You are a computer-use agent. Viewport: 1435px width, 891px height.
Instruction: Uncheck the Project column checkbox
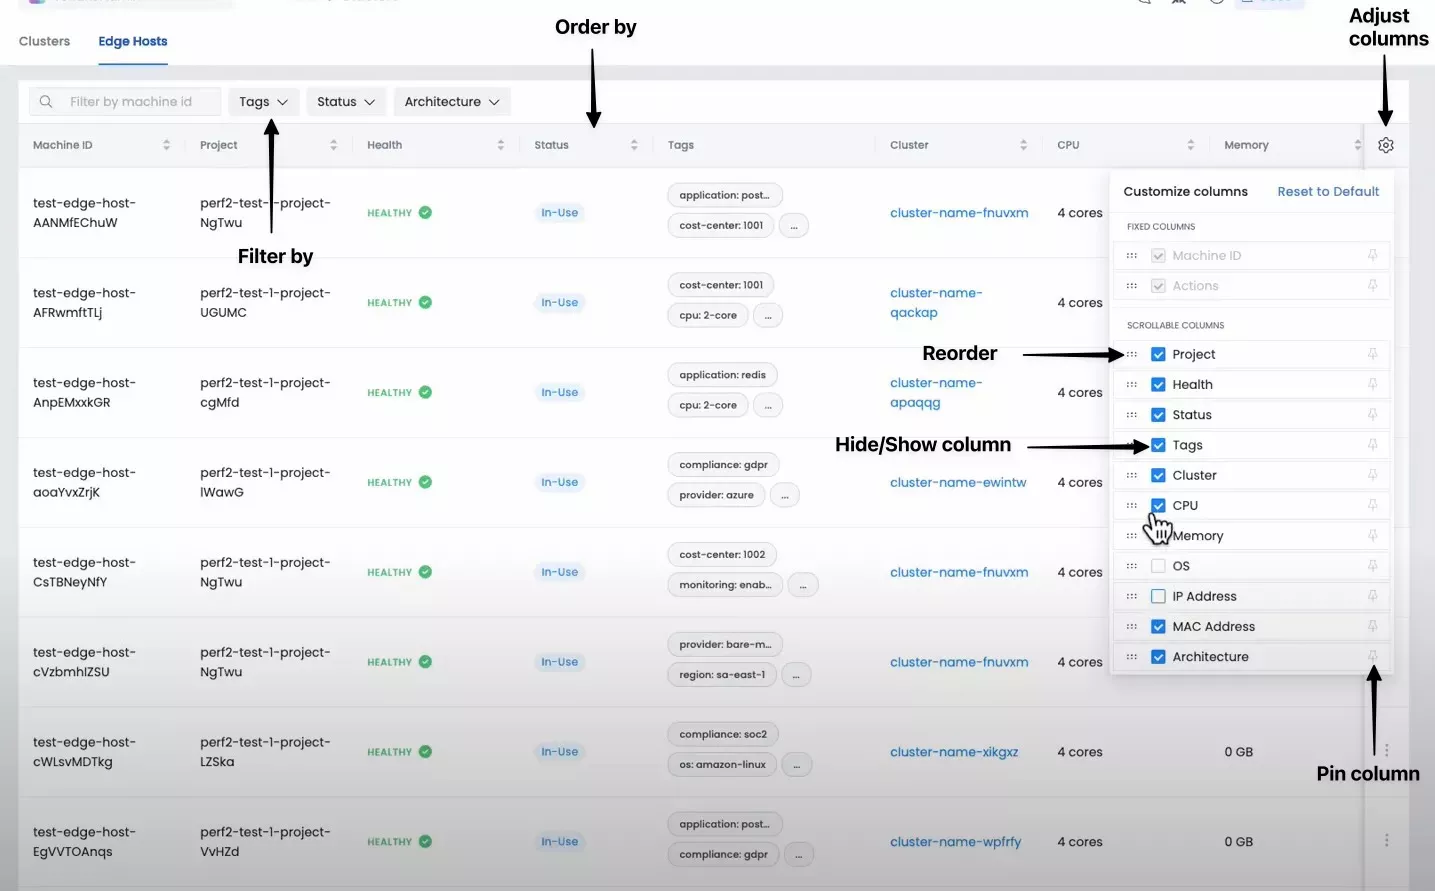pos(1158,354)
